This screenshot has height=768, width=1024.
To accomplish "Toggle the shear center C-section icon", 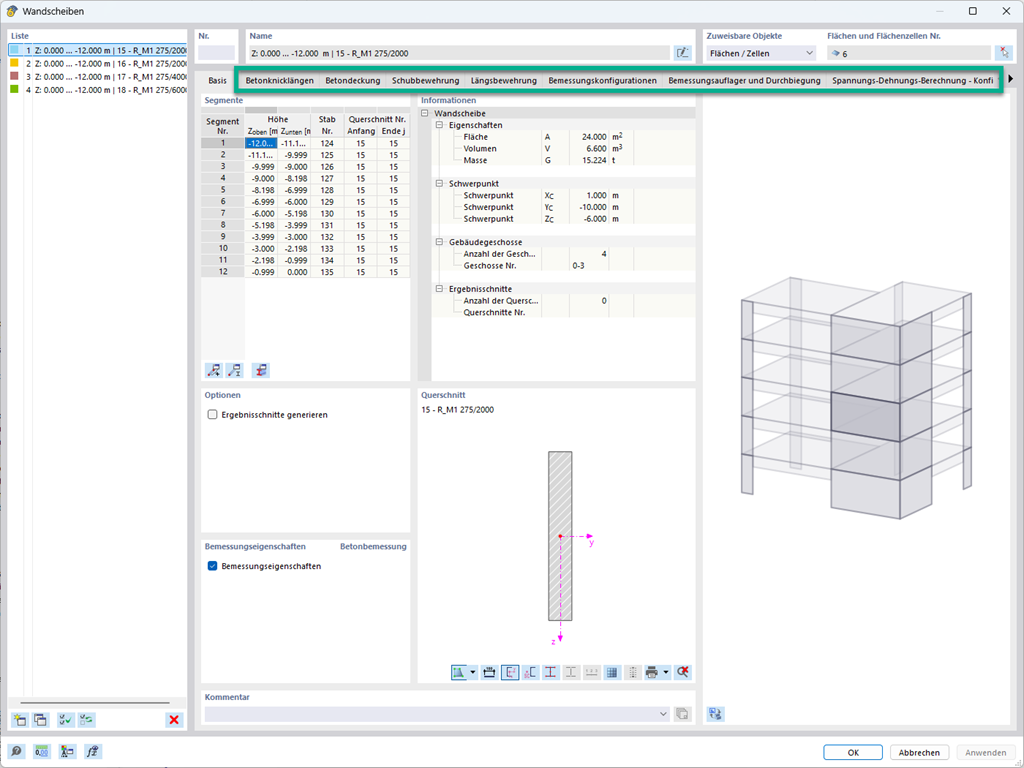I will 530,672.
